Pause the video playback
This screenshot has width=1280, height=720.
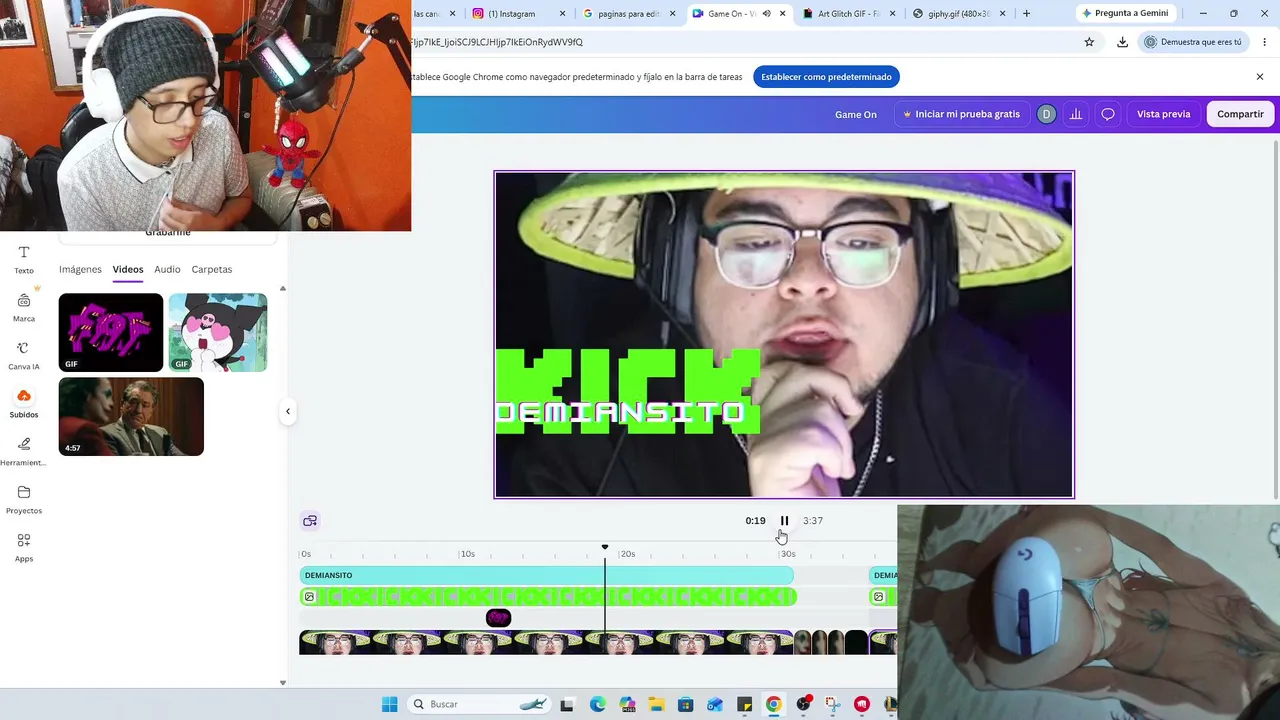(784, 521)
